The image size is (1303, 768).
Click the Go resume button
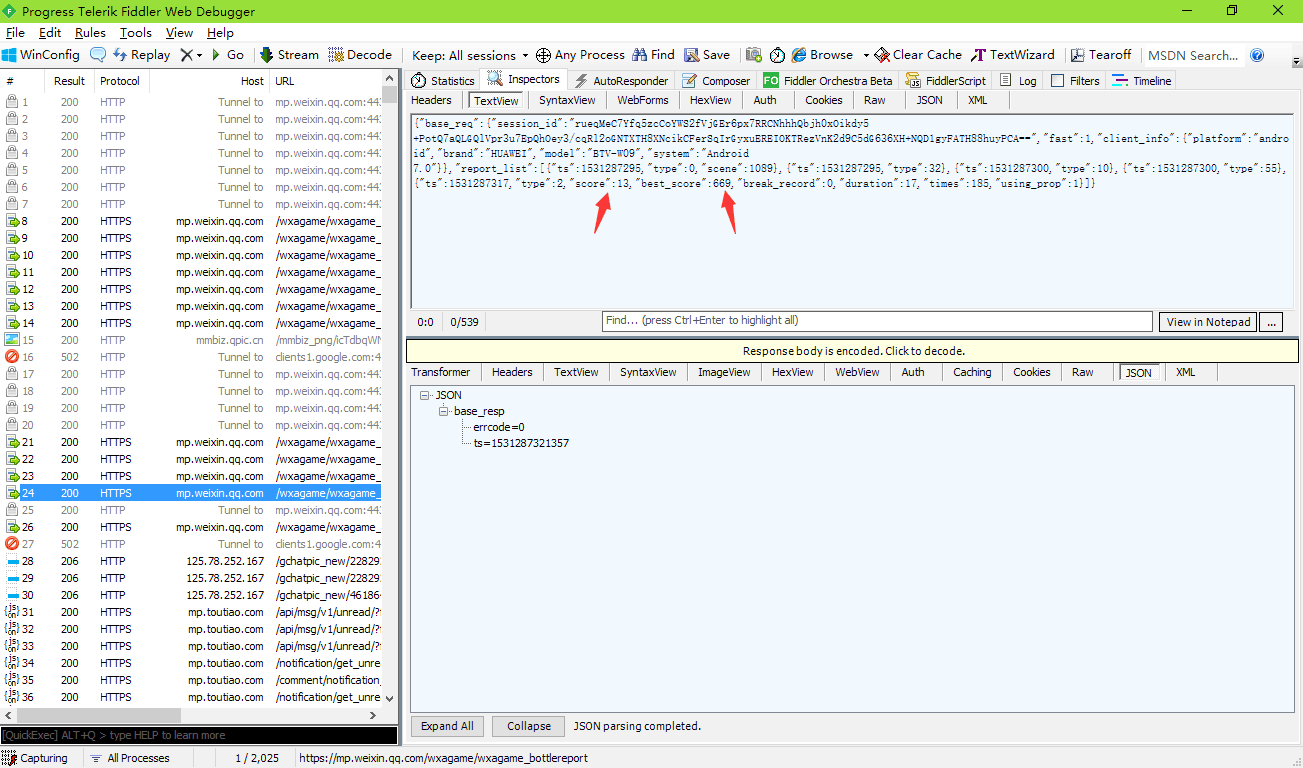[227, 55]
